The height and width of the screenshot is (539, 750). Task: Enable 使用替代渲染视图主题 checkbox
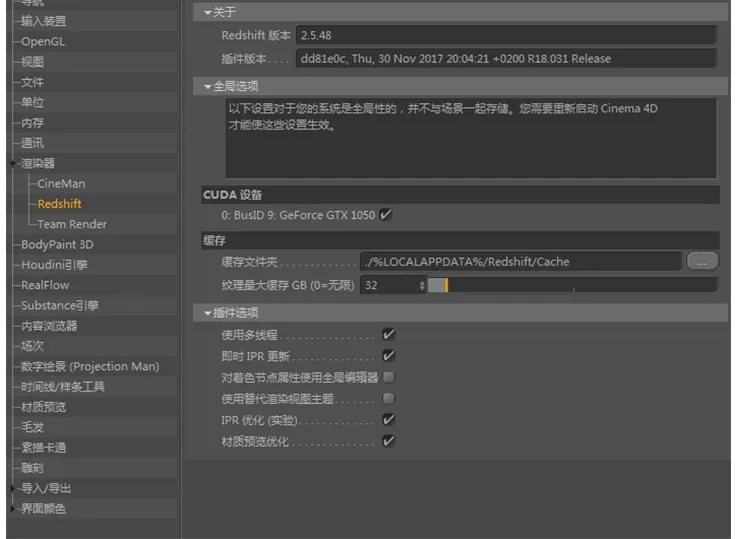point(389,398)
